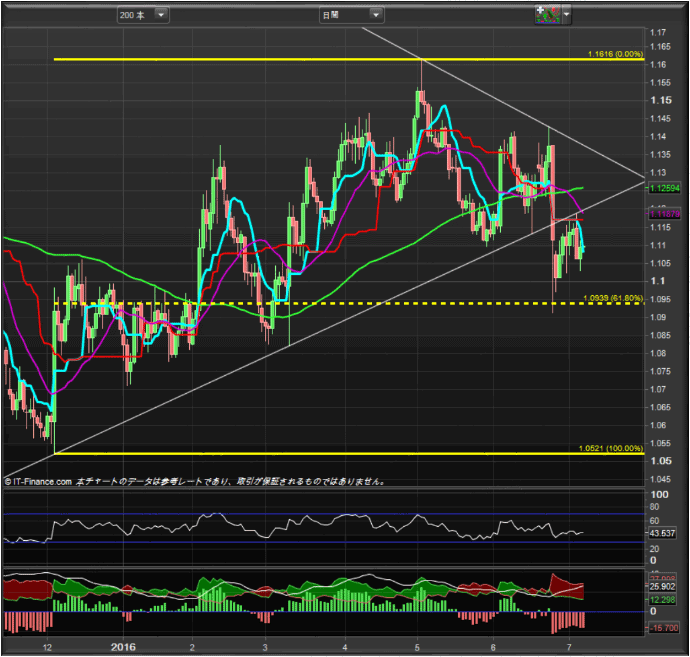Click the add indicator chart icon

pyautogui.click(x=547, y=15)
